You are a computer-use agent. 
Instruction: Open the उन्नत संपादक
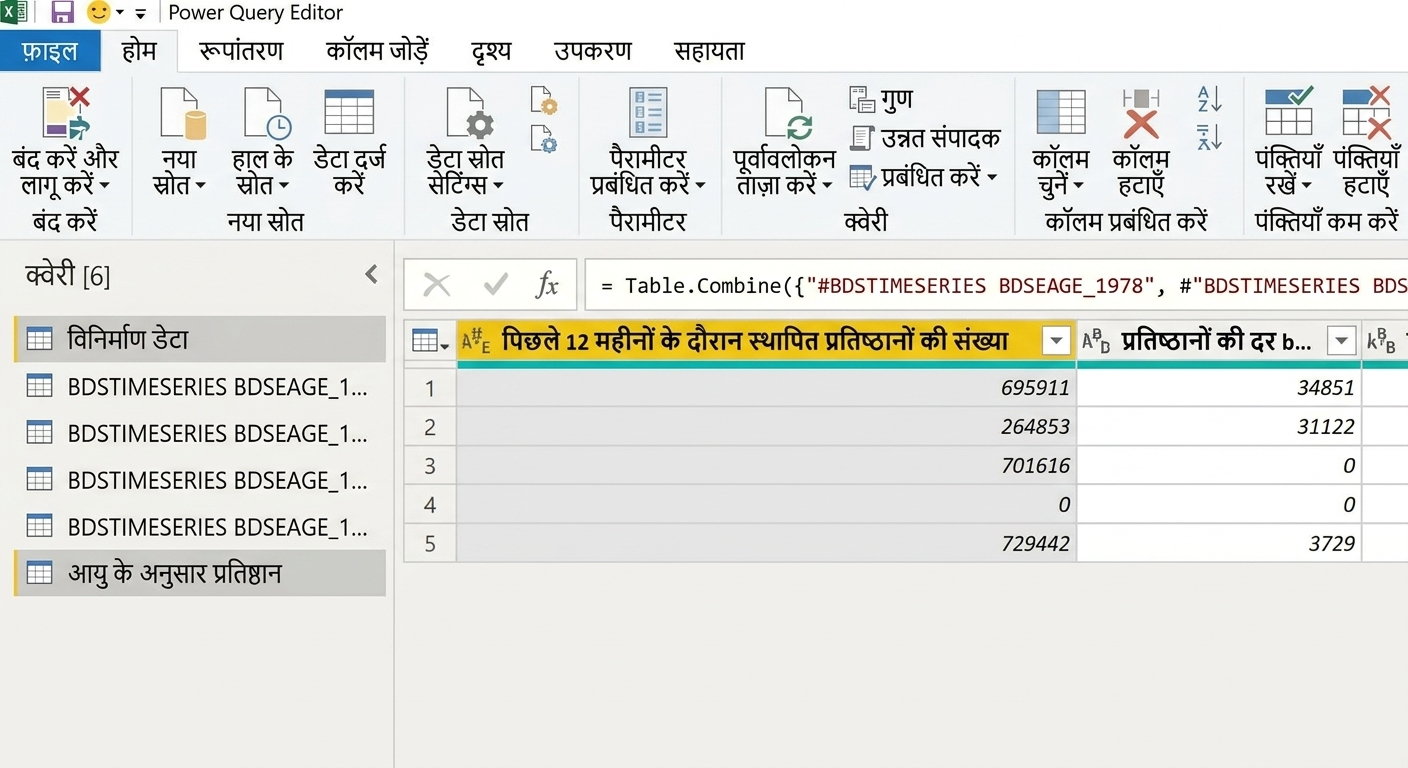(925, 138)
